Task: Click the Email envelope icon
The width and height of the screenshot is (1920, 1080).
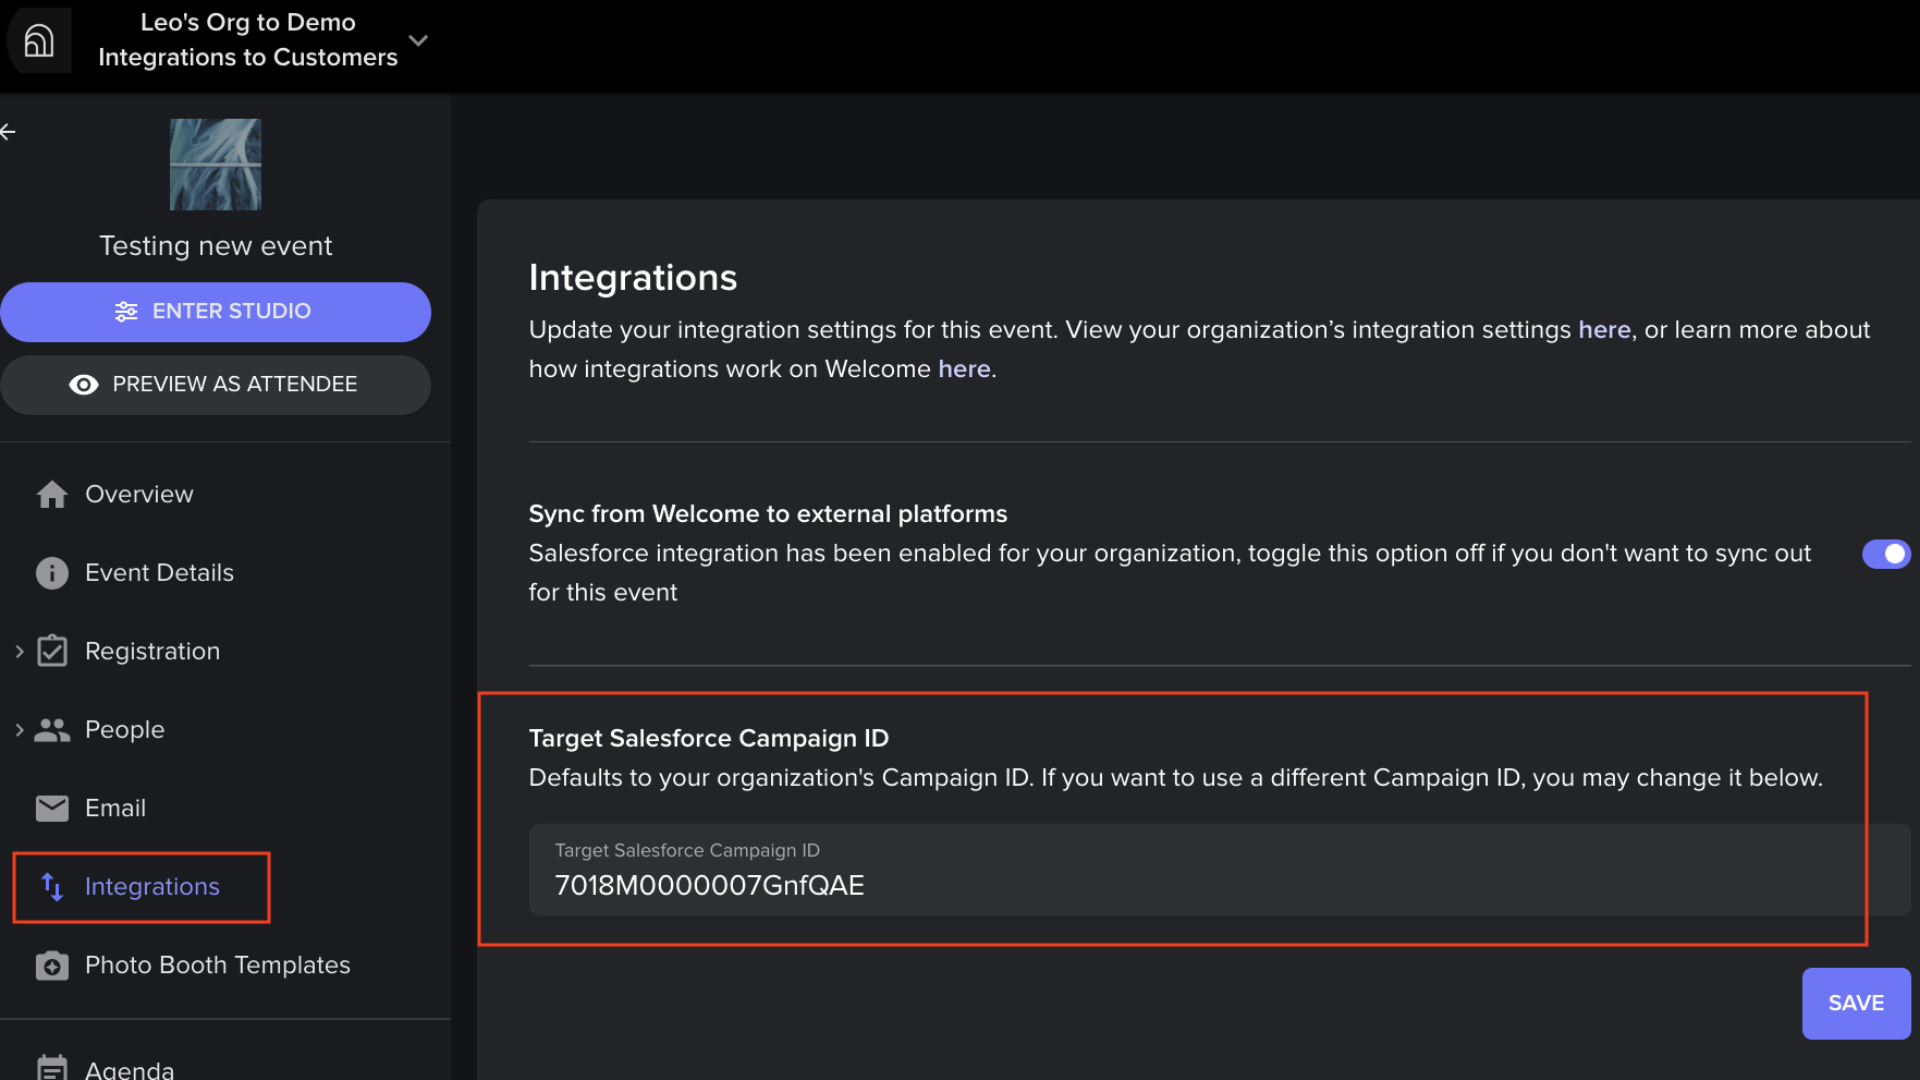Action: point(52,808)
